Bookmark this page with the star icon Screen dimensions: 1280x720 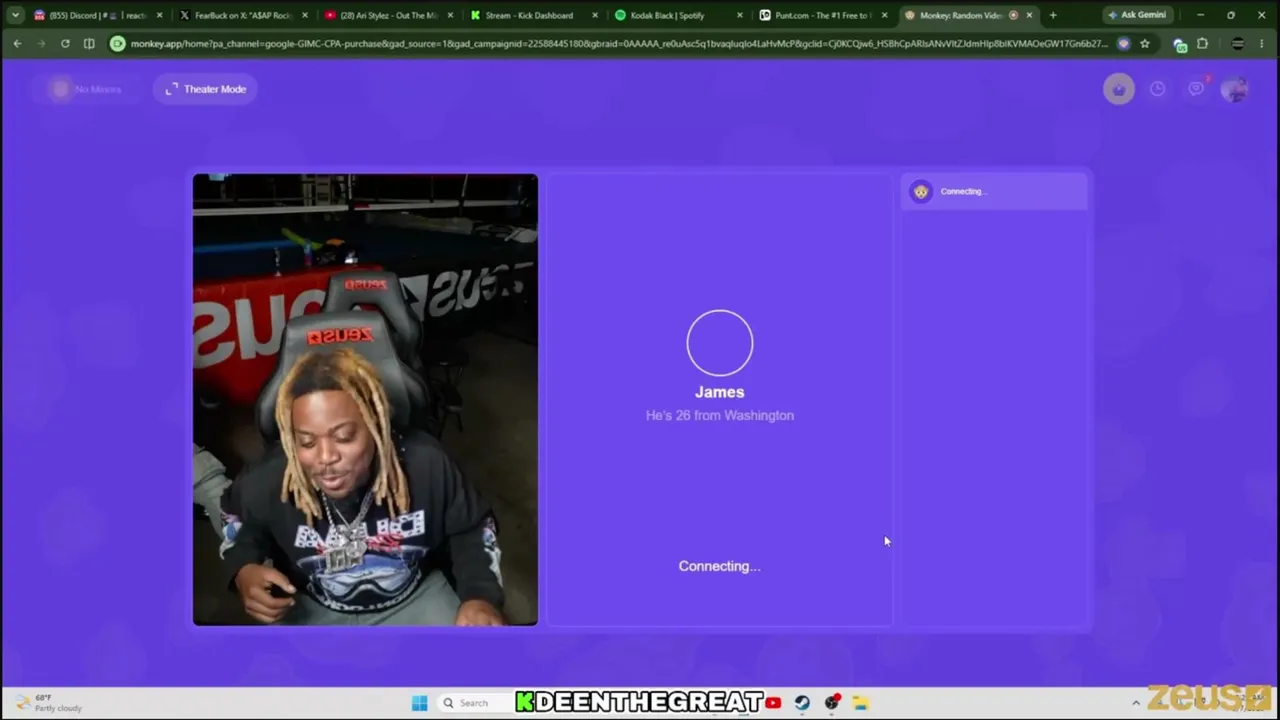point(1145,44)
